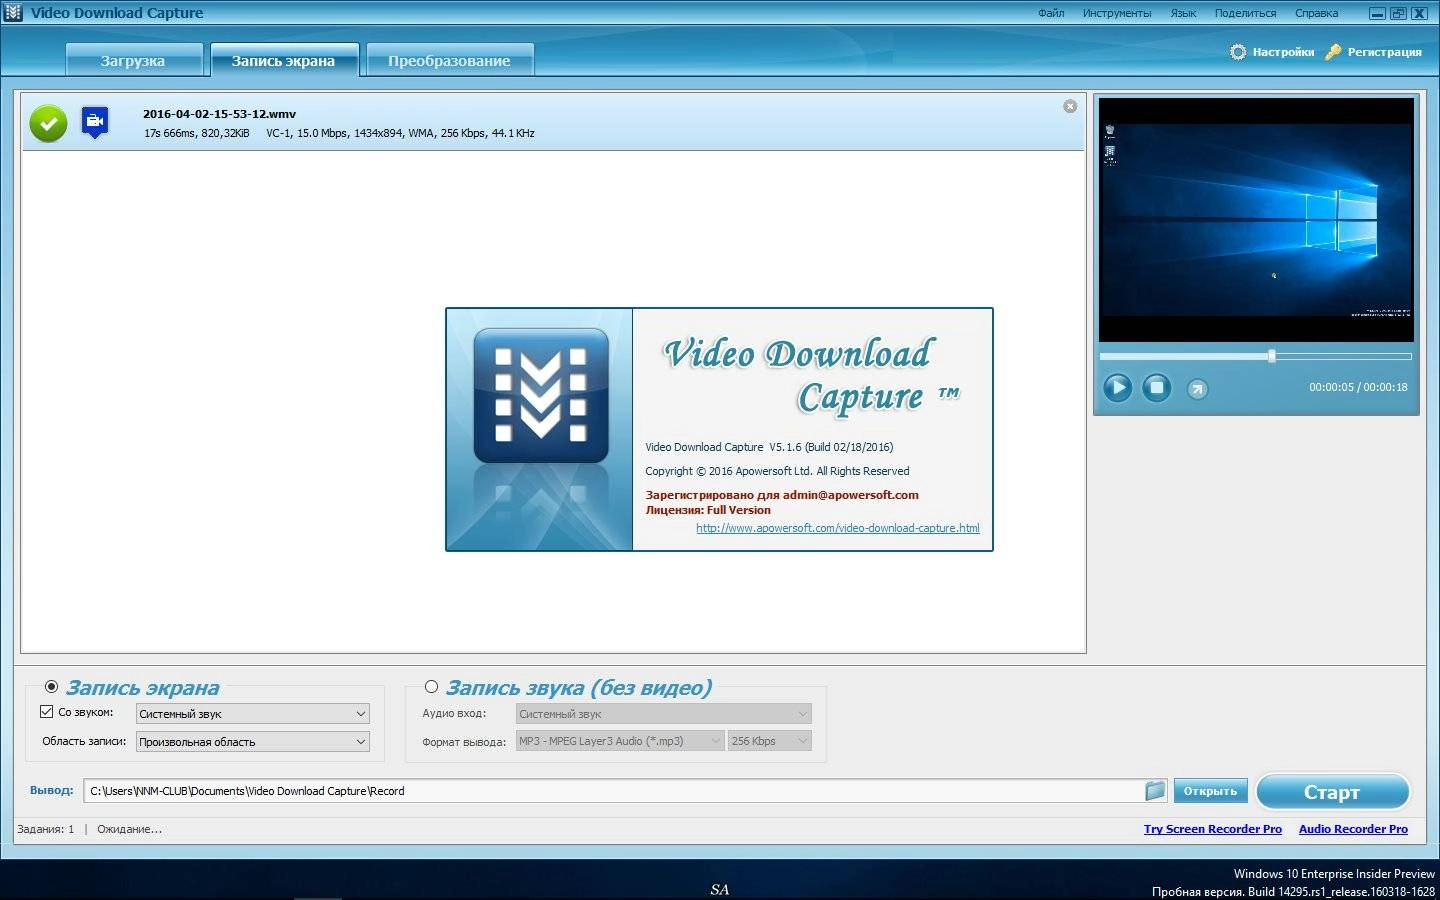The width and height of the screenshot is (1440, 900).
Task: Select Запись экрана radio button
Action: pyautogui.click(x=51, y=687)
